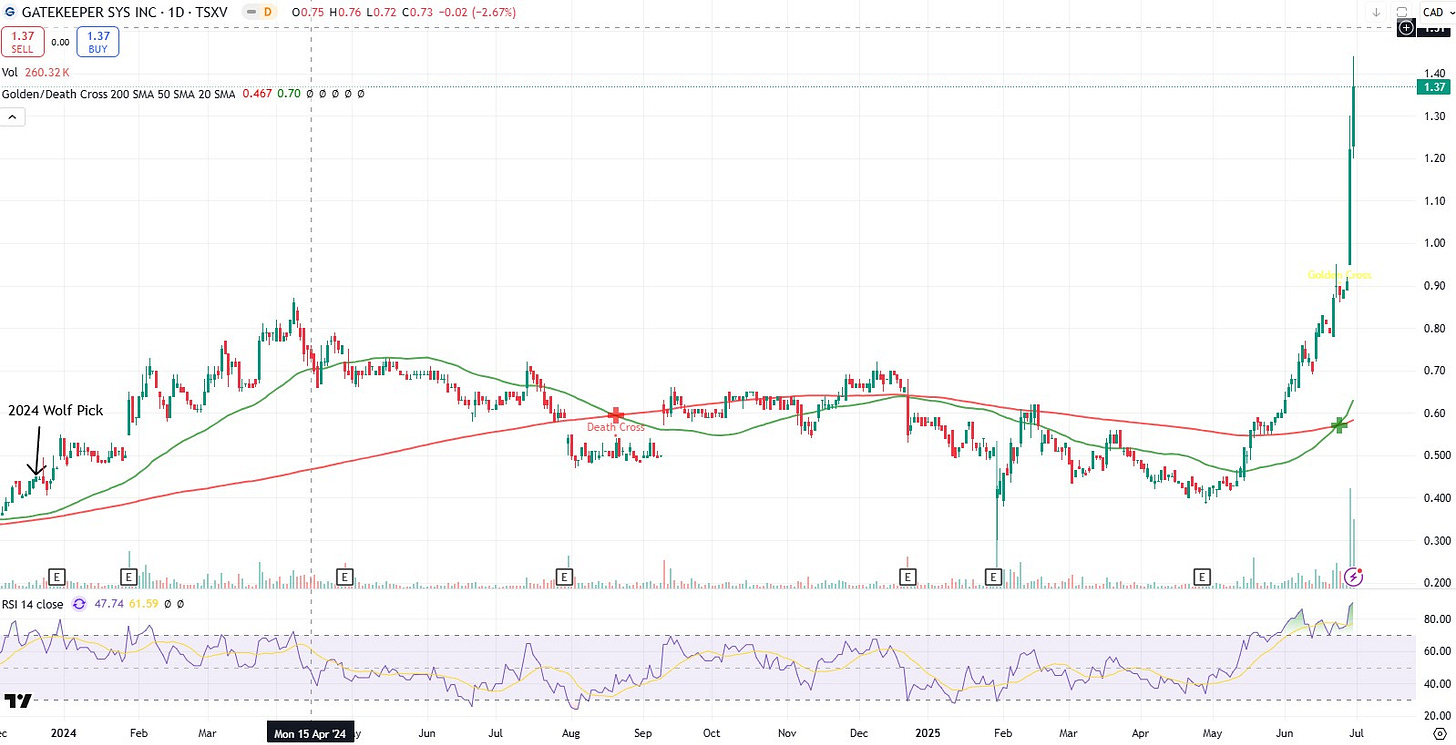The width and height of the screenshot is (1456, 745).
Task: Select the Golden/Death Cross indicator legend
Action: (183, 93)
